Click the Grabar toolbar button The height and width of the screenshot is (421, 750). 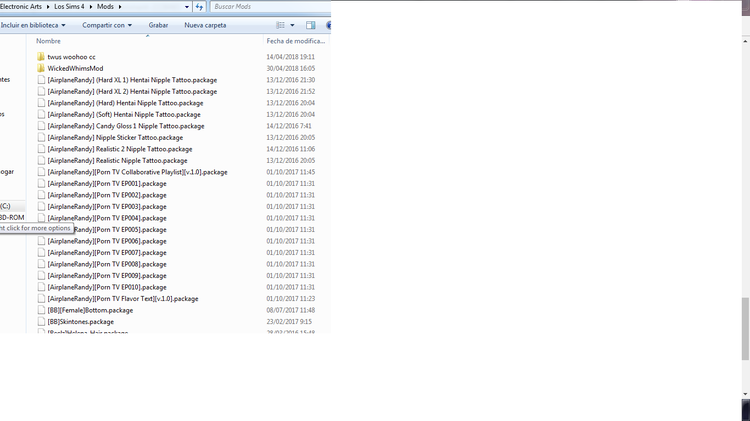[158, 25]
